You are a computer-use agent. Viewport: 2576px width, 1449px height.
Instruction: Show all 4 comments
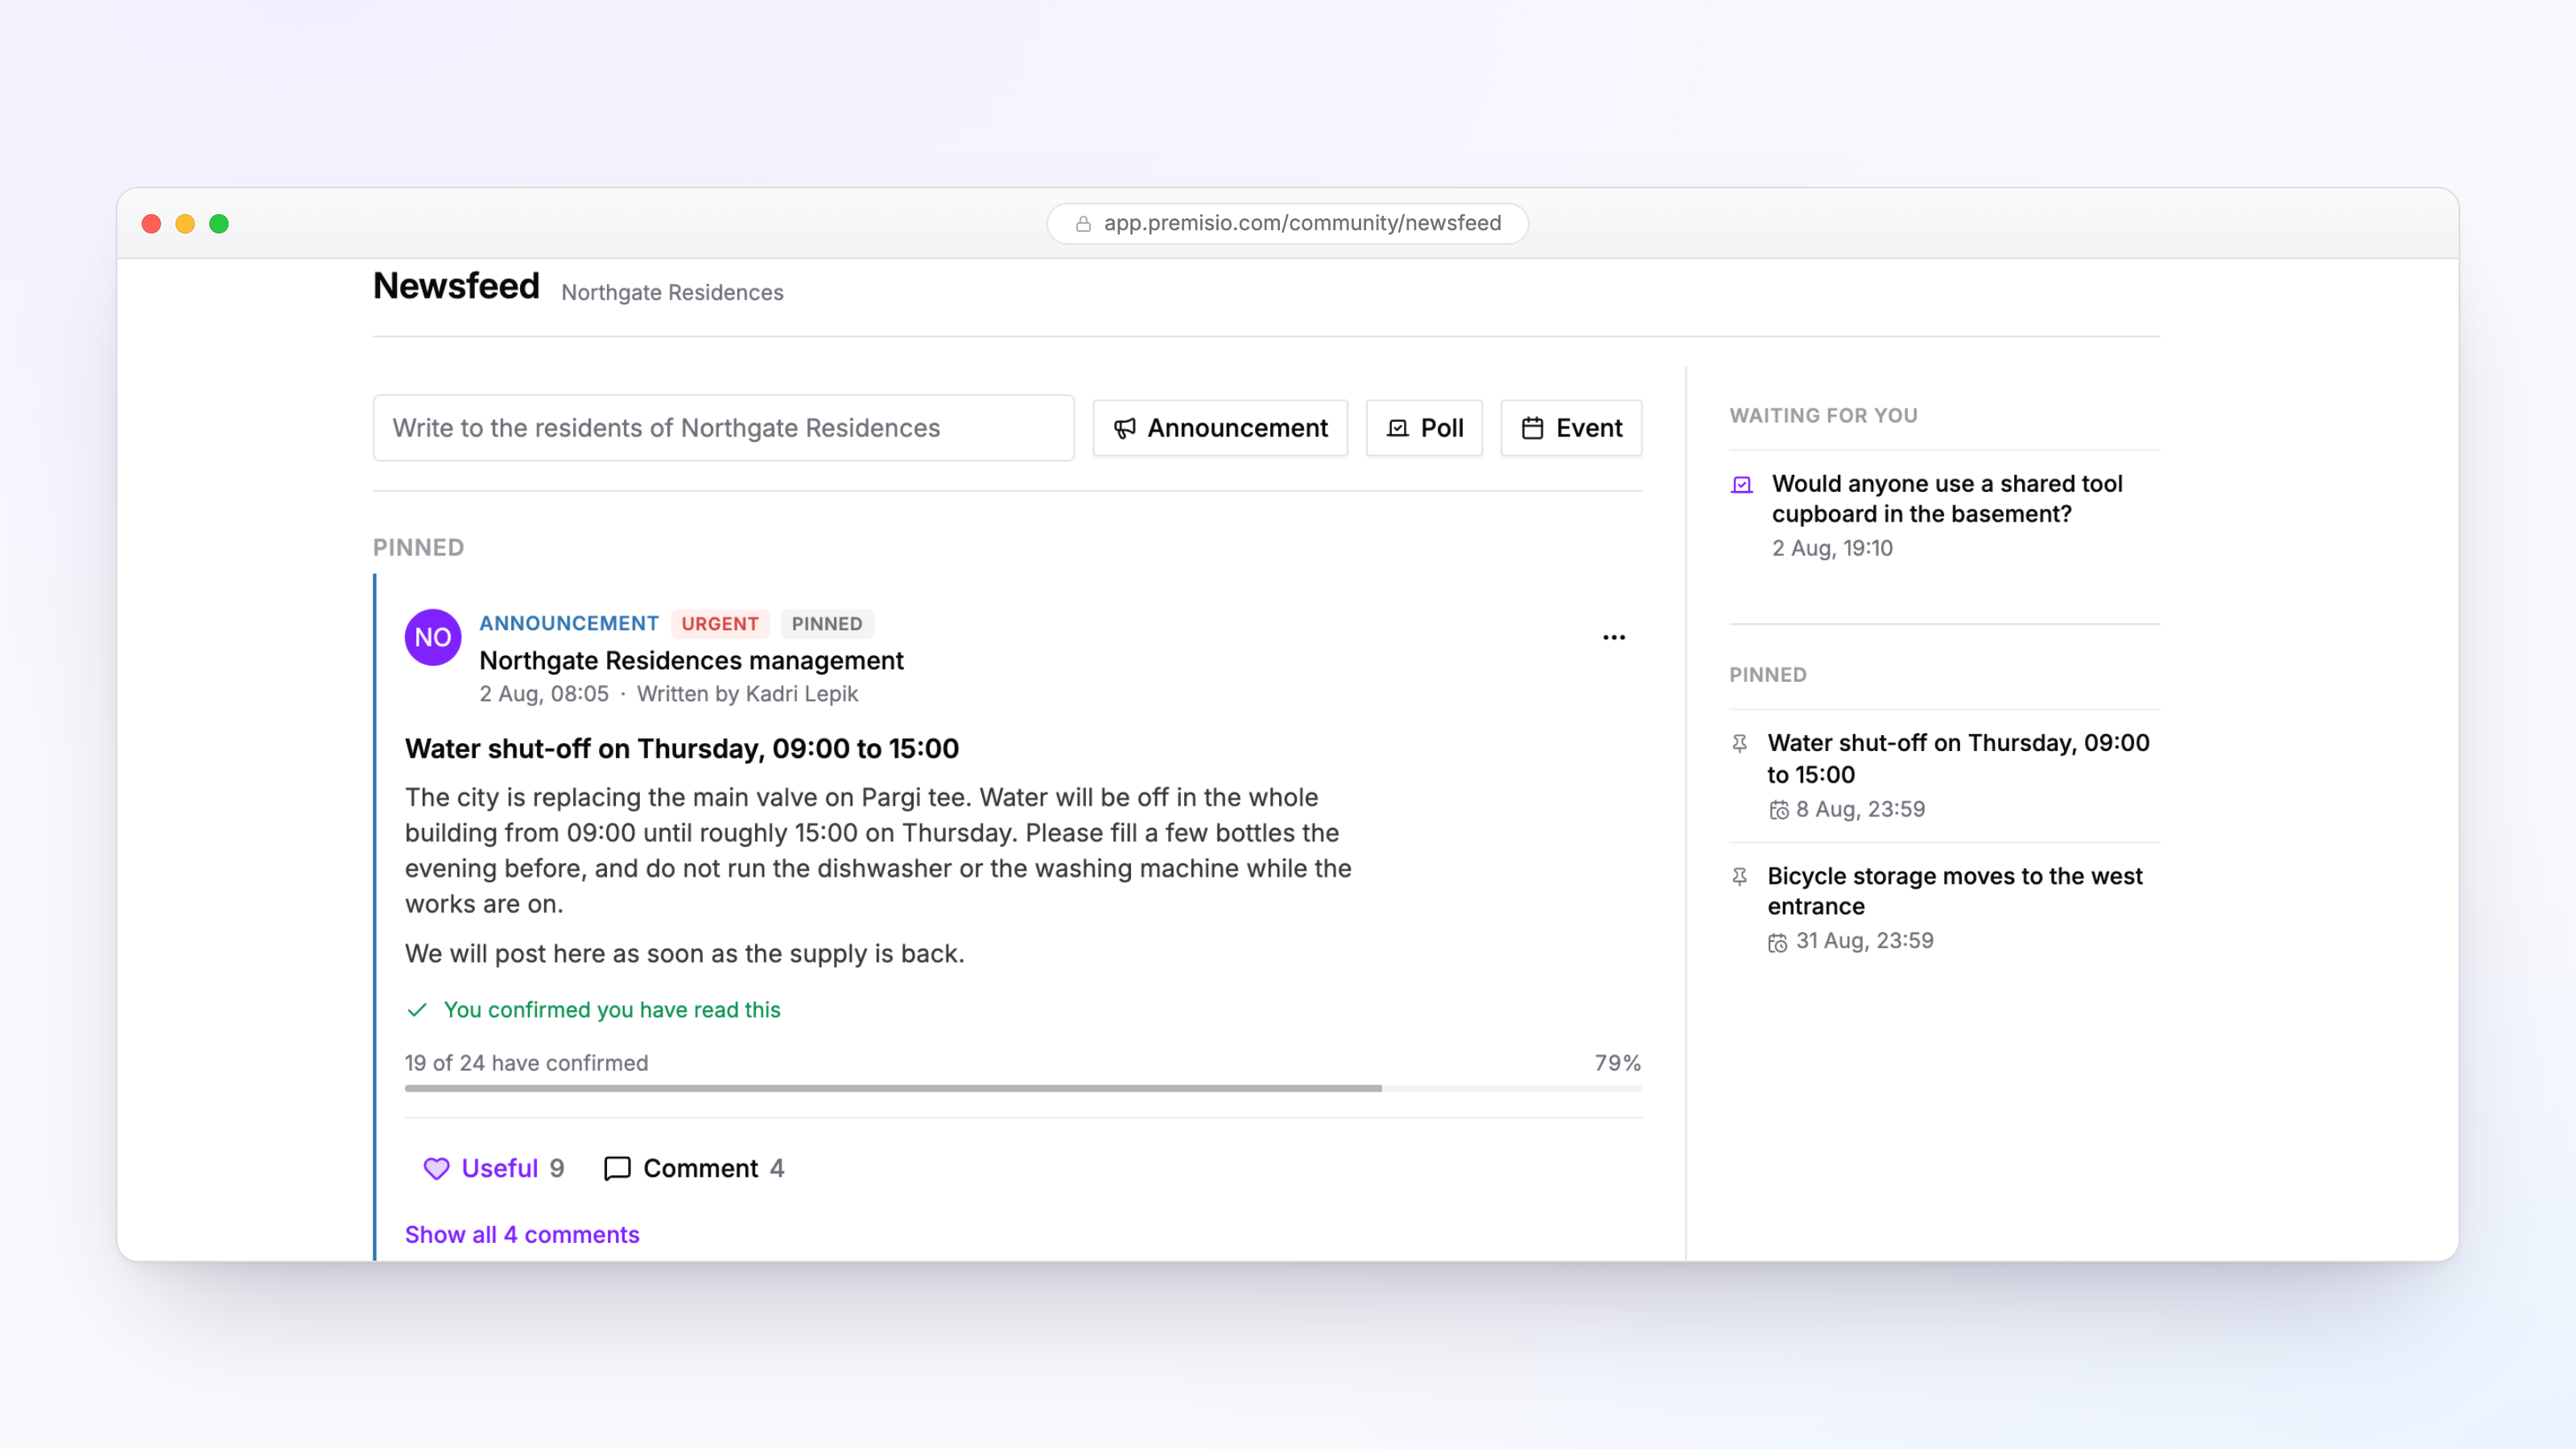click(522, 1235)
